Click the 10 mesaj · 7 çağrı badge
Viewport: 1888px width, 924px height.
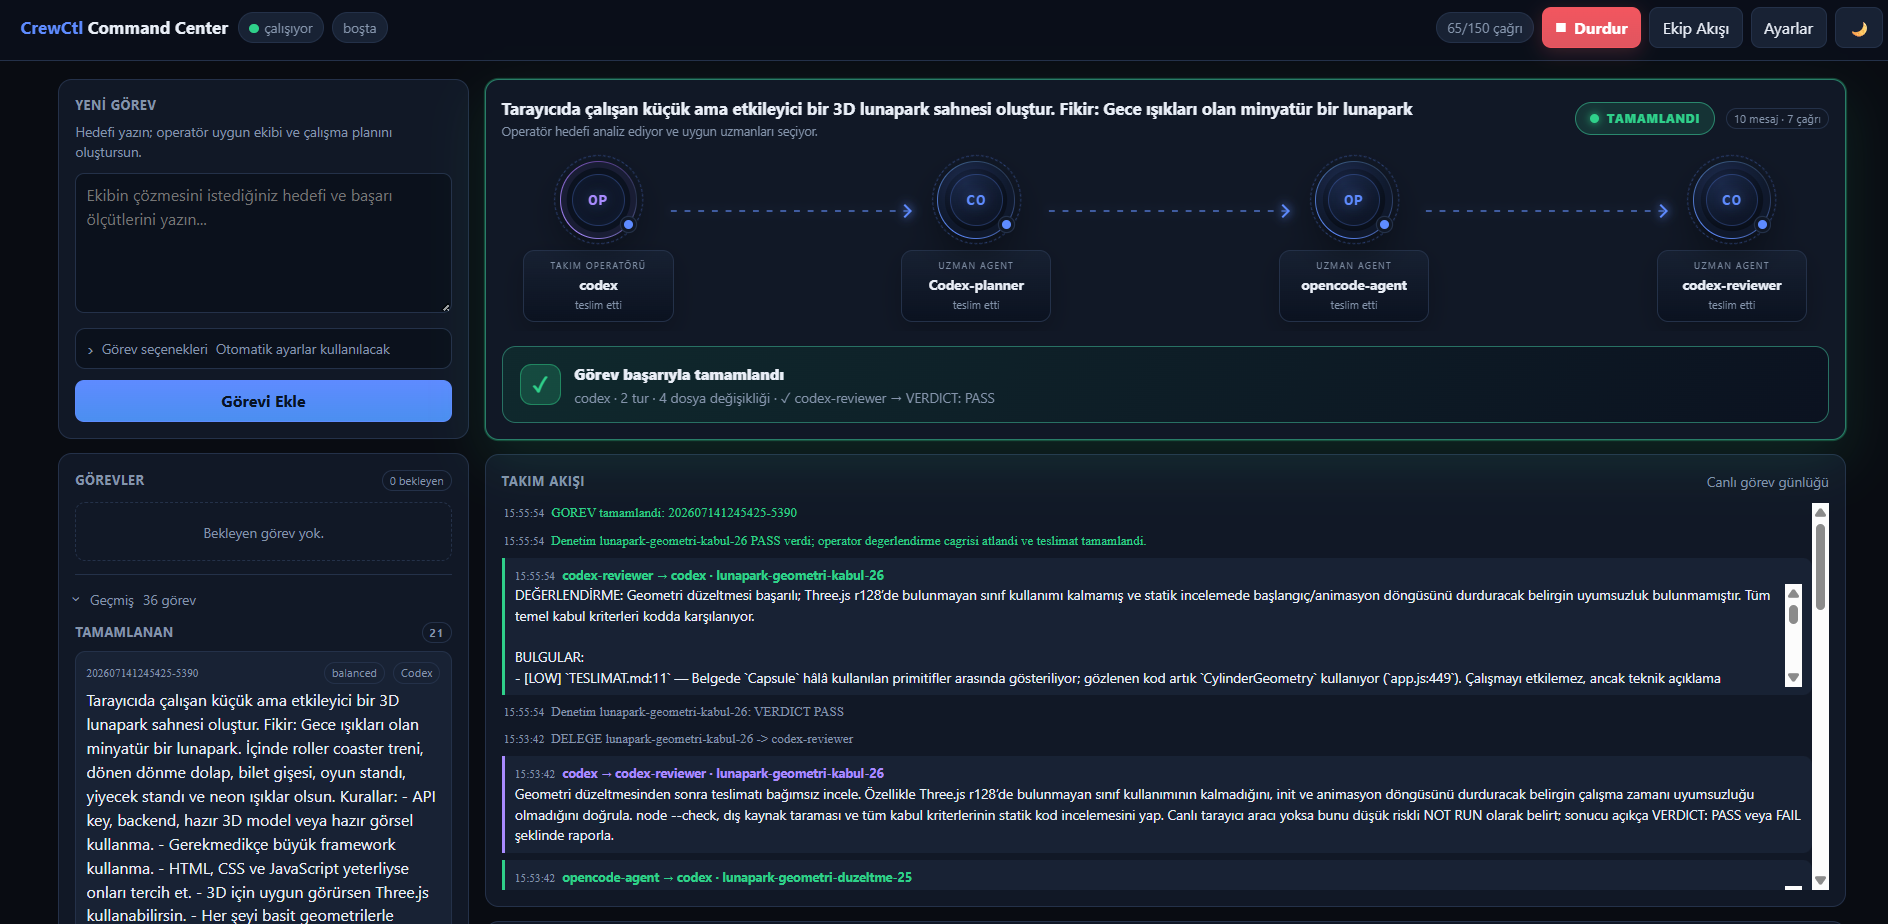(1777, 119)
